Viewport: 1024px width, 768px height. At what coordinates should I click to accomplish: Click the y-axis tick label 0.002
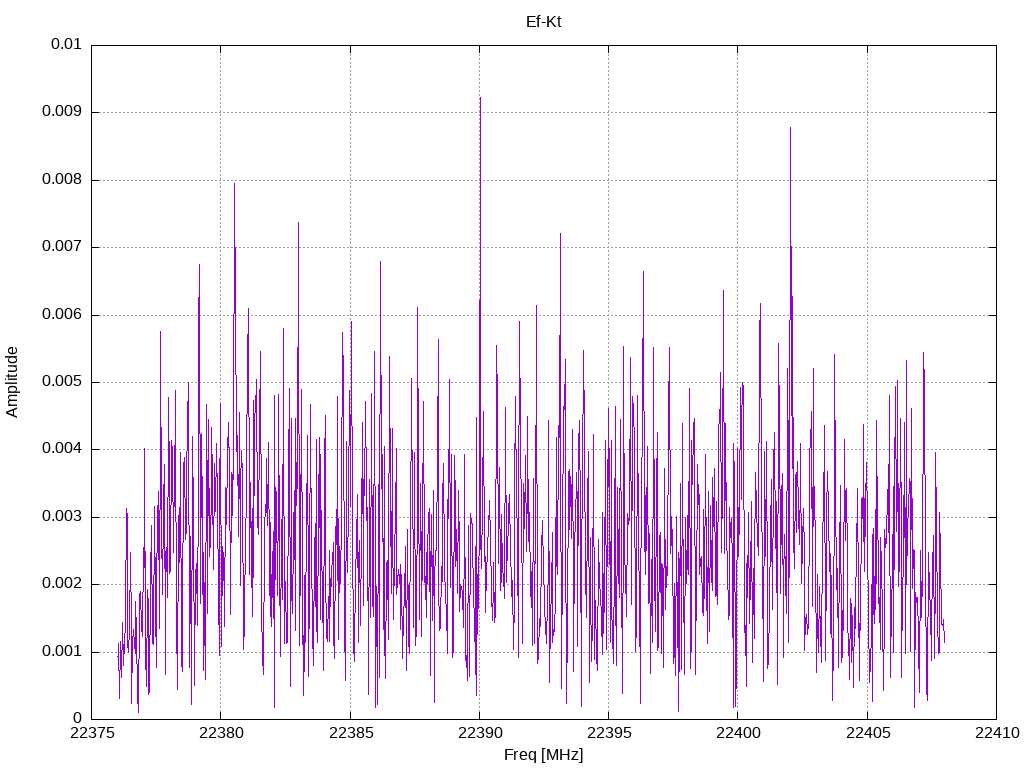62,584
